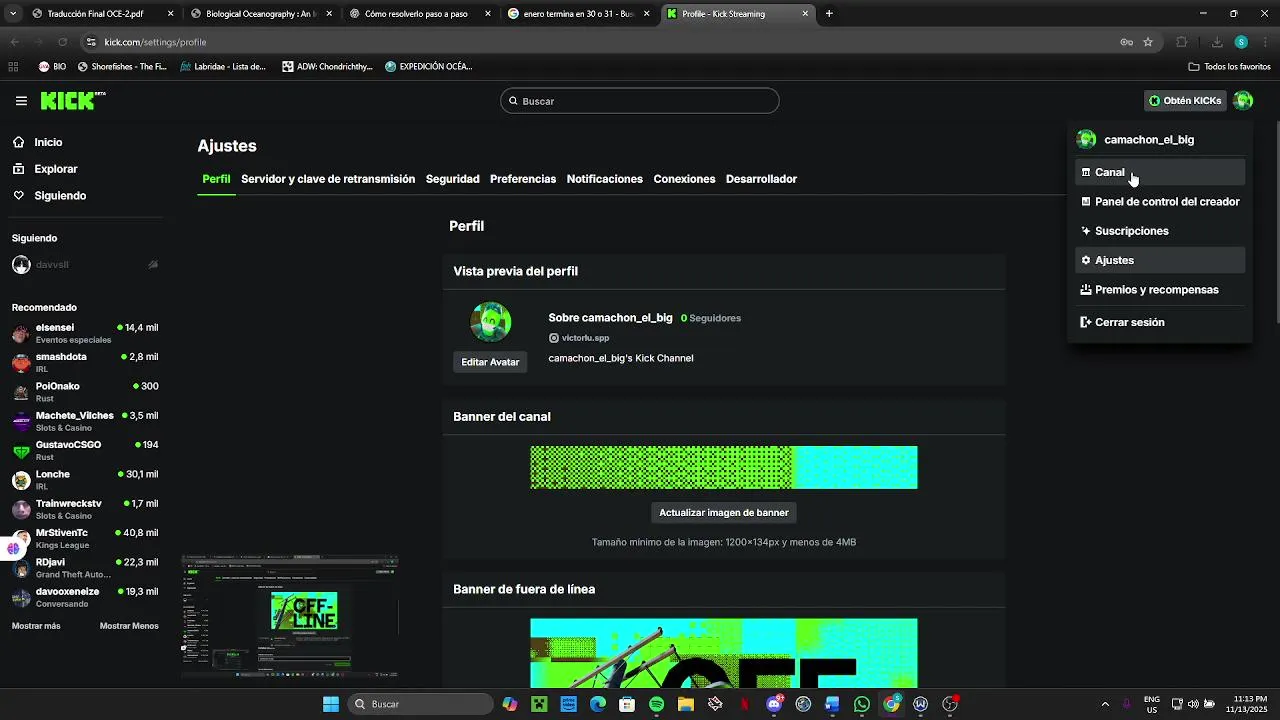Click Mostrar más in recommended list
Viewport: 1280px width, 720px height.
(x=36, y=626)
